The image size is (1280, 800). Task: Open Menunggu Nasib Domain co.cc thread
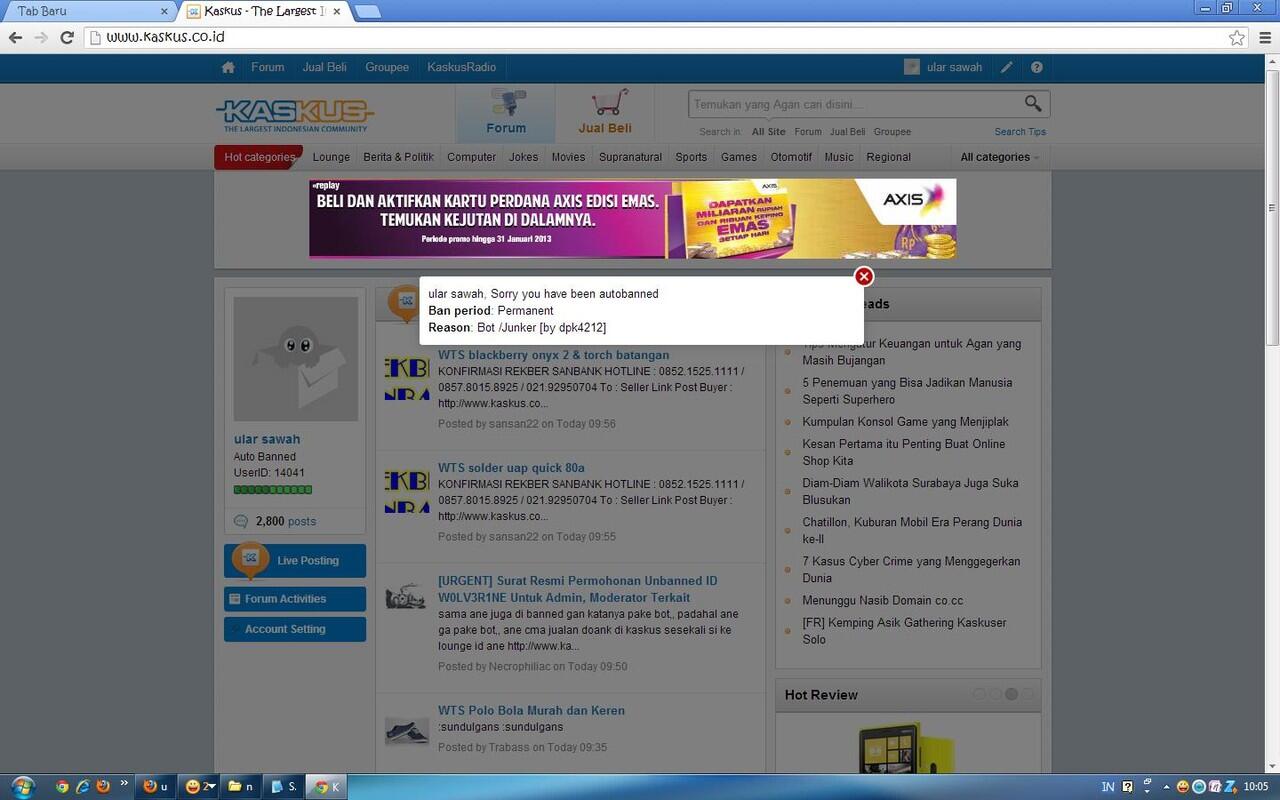pyautogui.click(x=882, y=601)
